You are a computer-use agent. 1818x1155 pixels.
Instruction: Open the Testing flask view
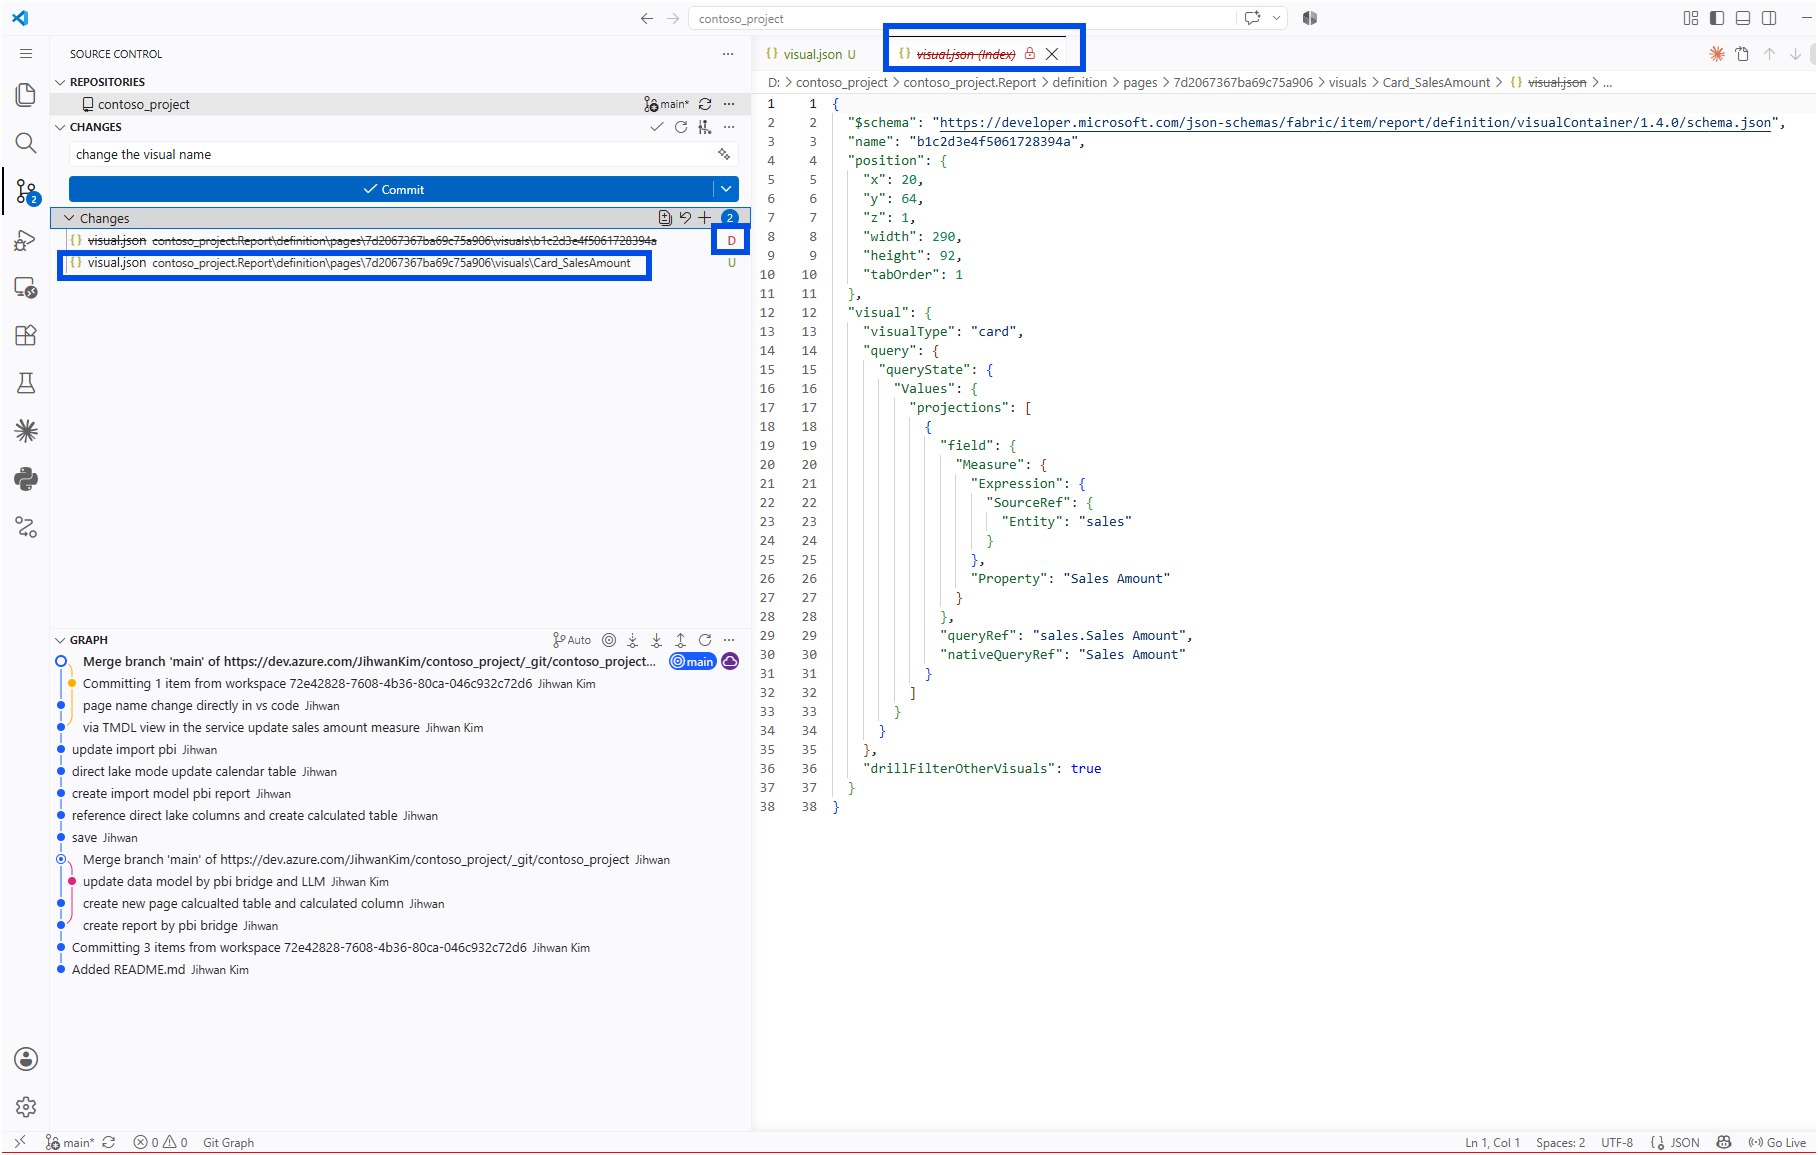26,383
